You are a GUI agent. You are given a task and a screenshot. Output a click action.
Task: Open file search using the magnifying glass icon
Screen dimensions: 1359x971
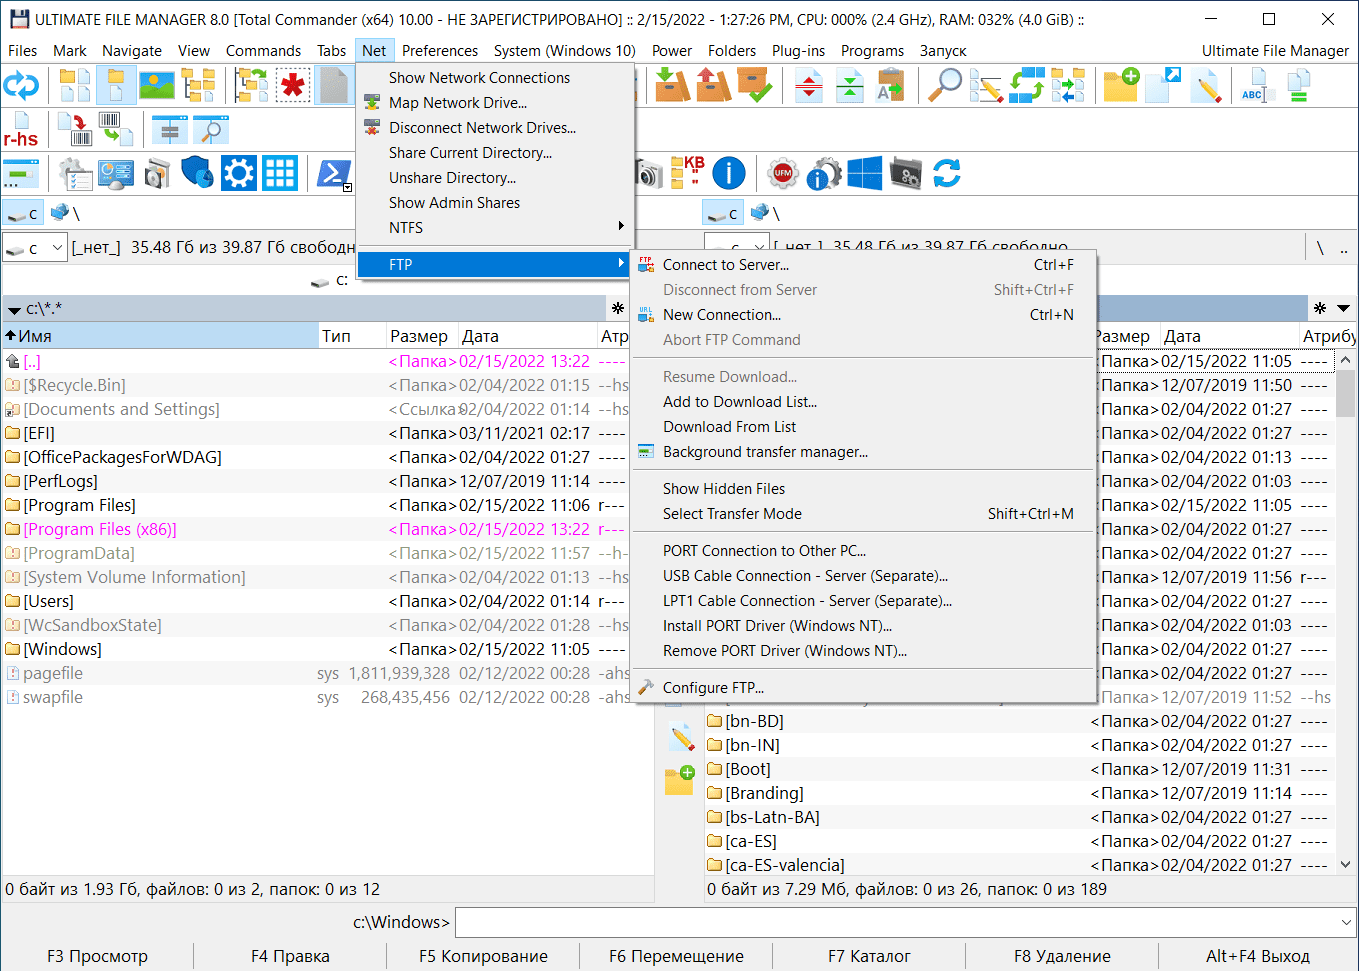click(945, 86)
